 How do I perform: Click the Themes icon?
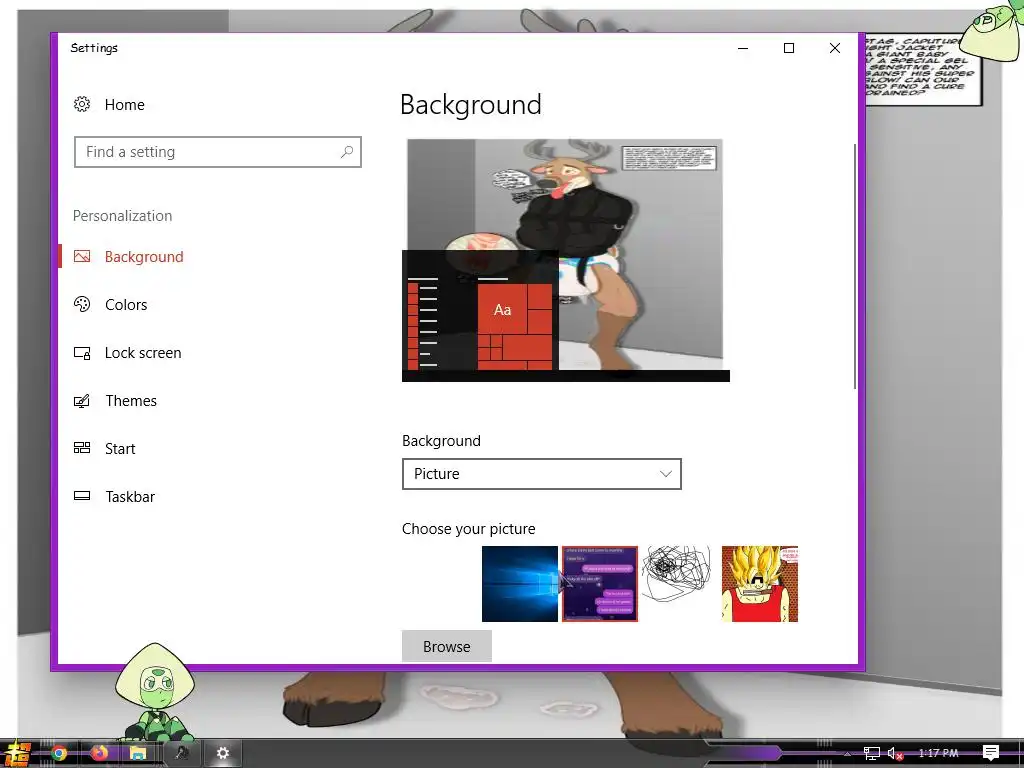(82, 401)
